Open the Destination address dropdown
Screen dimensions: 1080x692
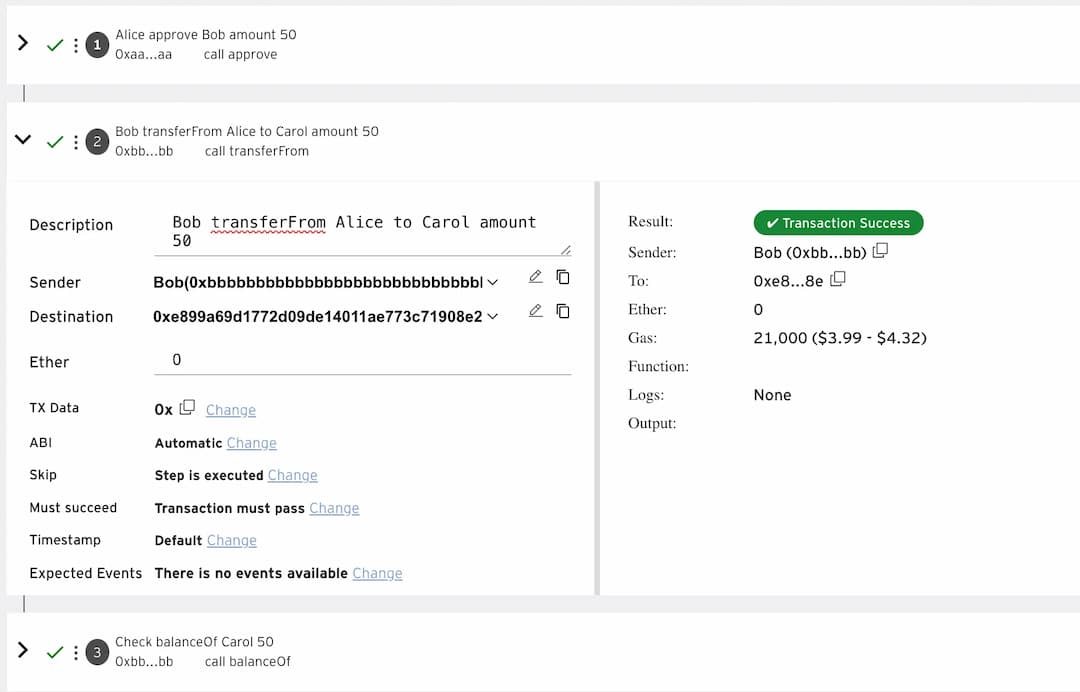[492, 317]
